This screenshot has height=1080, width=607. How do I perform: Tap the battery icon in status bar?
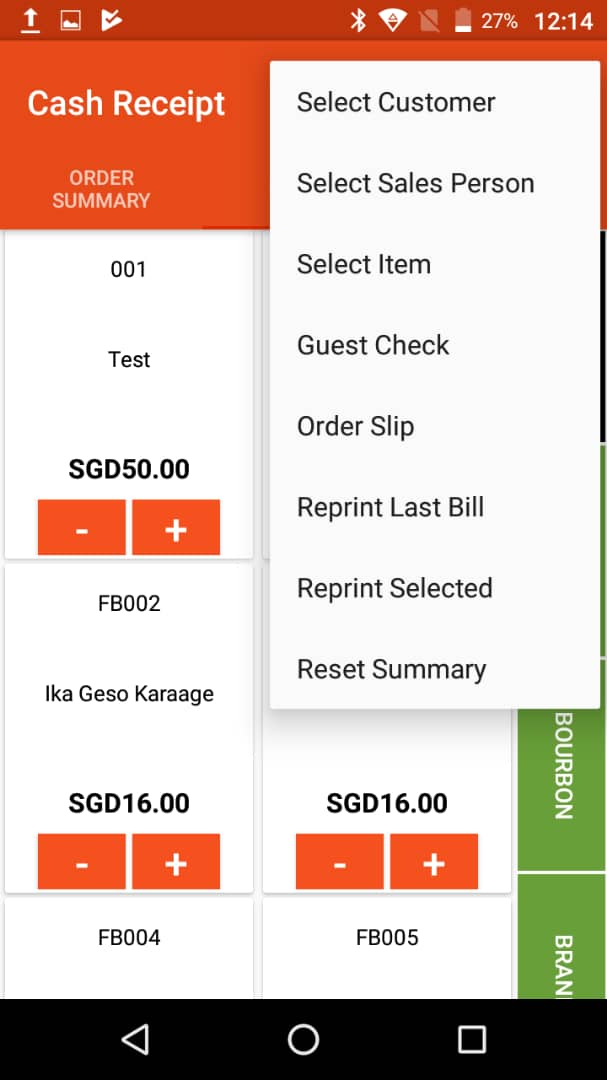click(463, 20)
